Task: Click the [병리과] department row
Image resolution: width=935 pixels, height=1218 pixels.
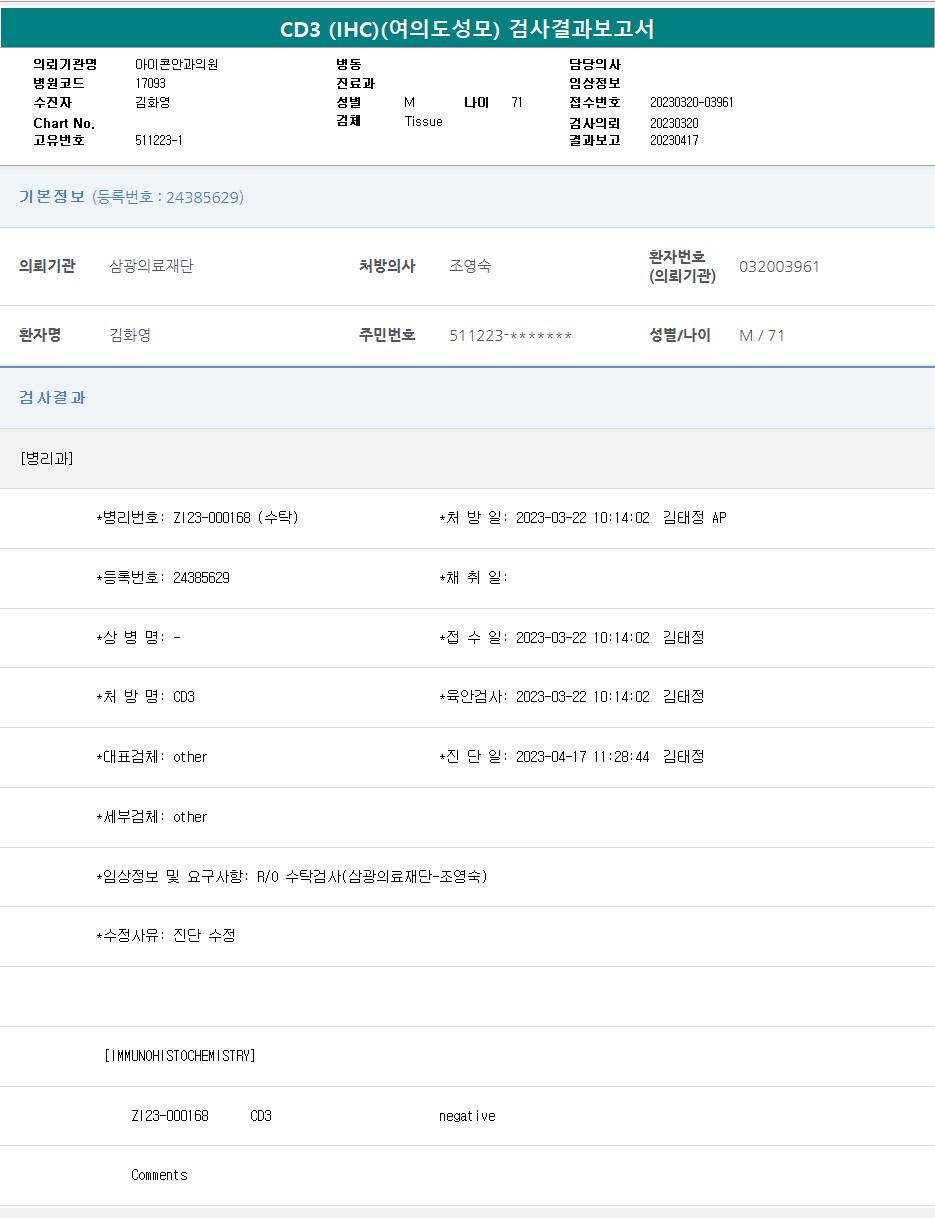Action: pos(46,459)
